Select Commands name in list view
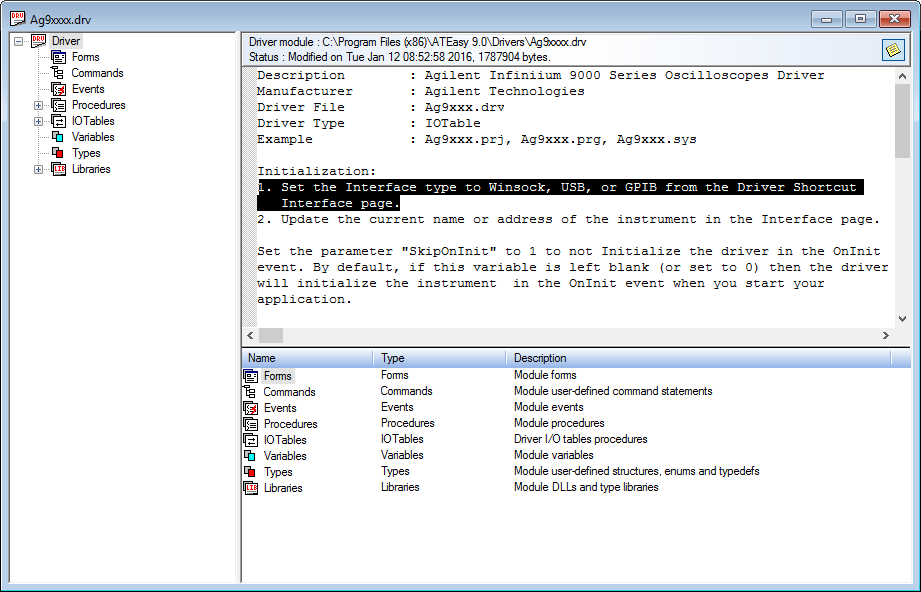Viewport: 921px width, 592px height. [x=289, y=392]
